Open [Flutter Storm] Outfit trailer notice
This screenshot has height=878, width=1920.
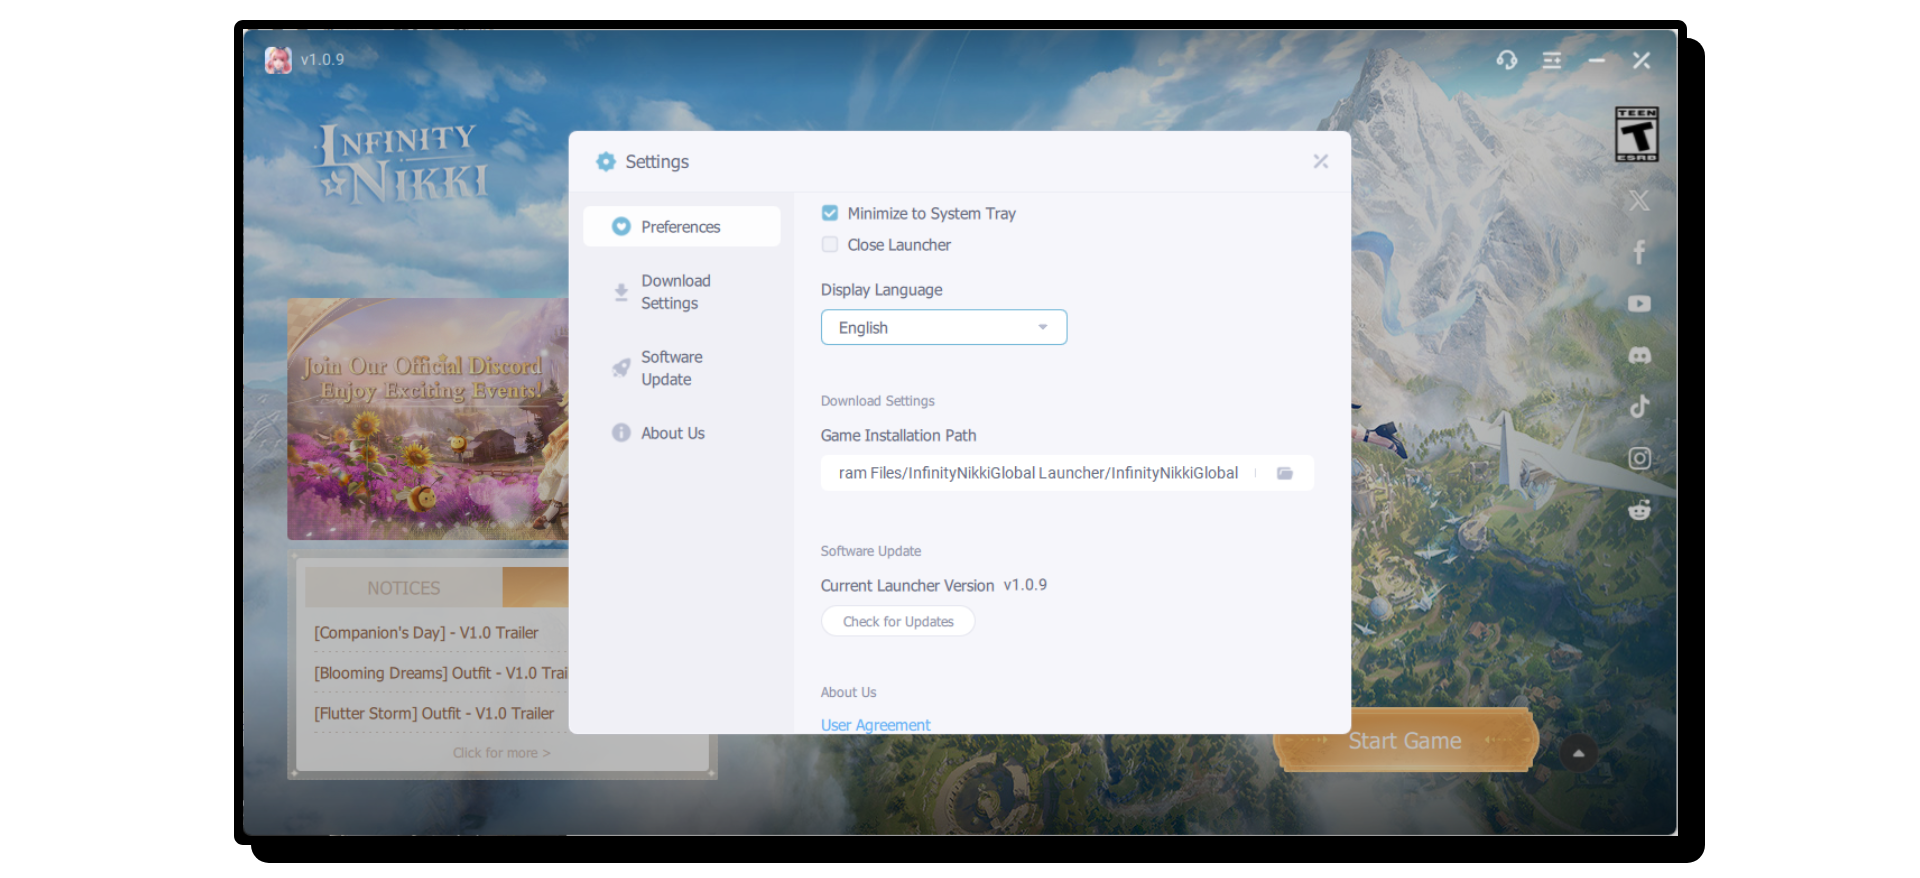(x=434, y=713)
